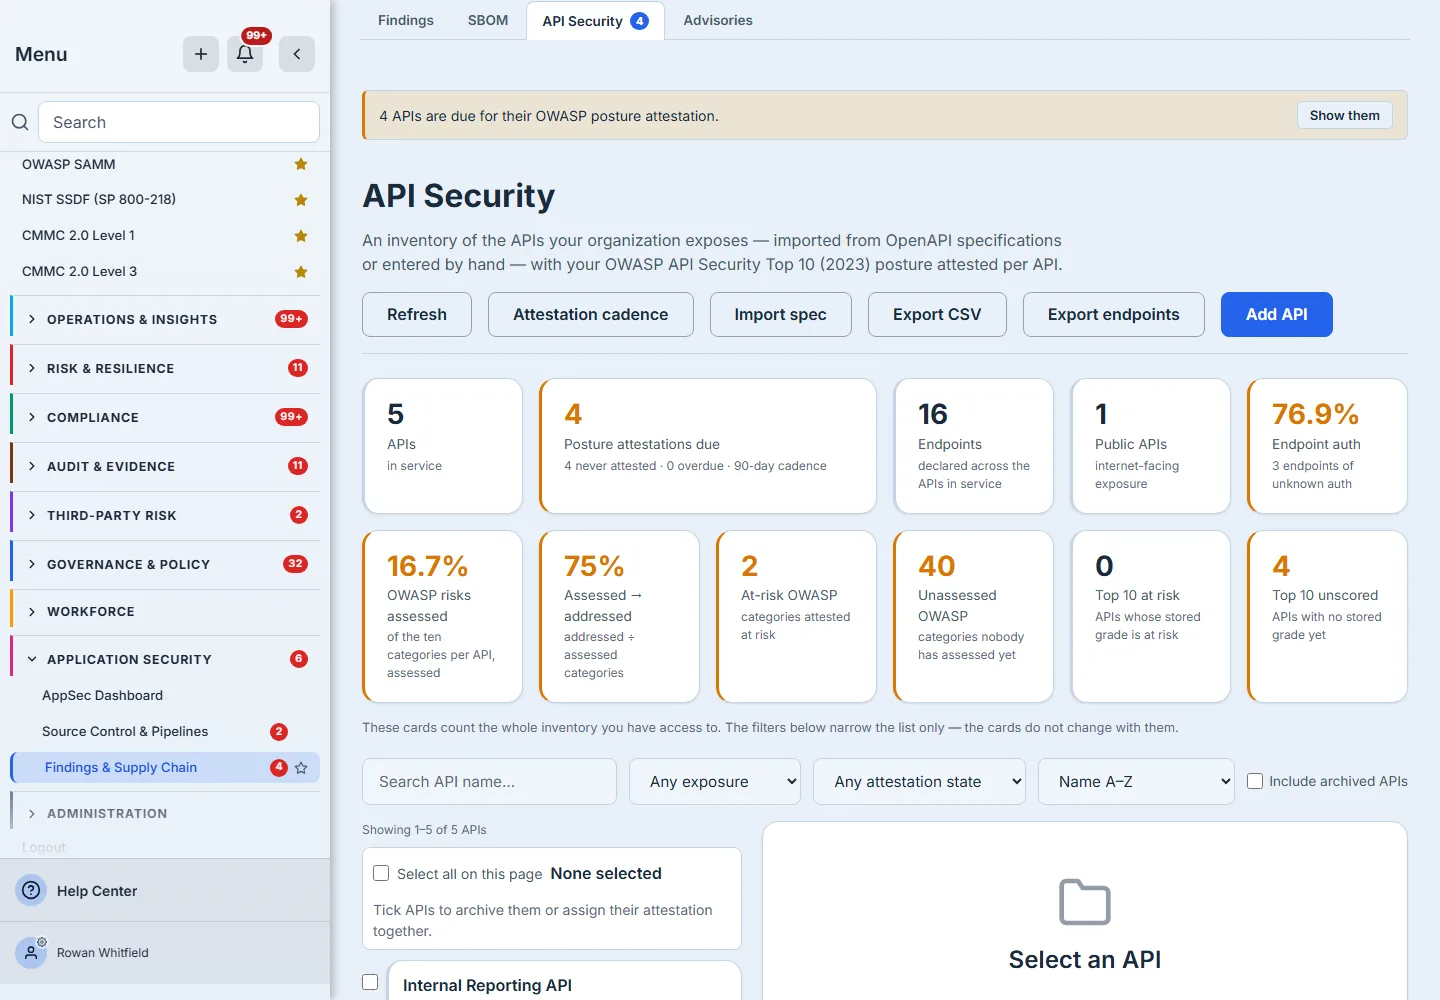The height and width of the screenshot is (1000, 1440).
Task: Unstar CMMC 2.0 Level 1 favorite
Action: [x=301, y=236]
